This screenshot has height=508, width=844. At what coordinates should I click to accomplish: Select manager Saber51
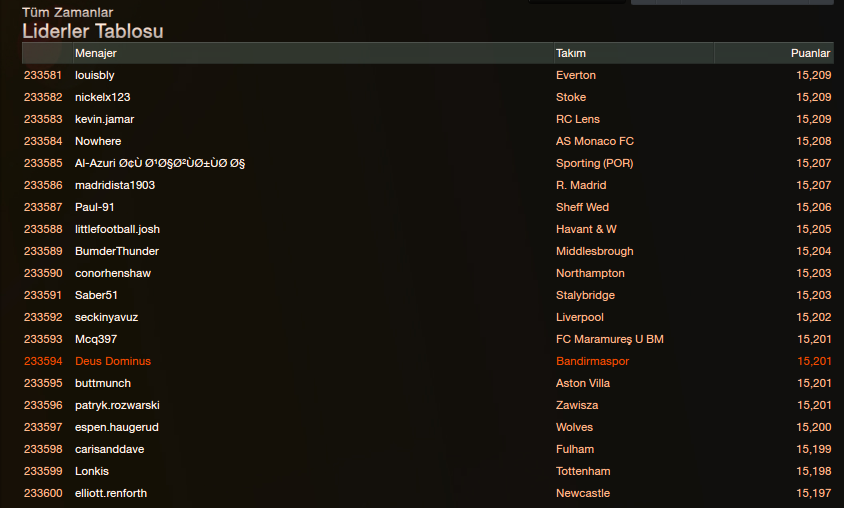[96, 295]
